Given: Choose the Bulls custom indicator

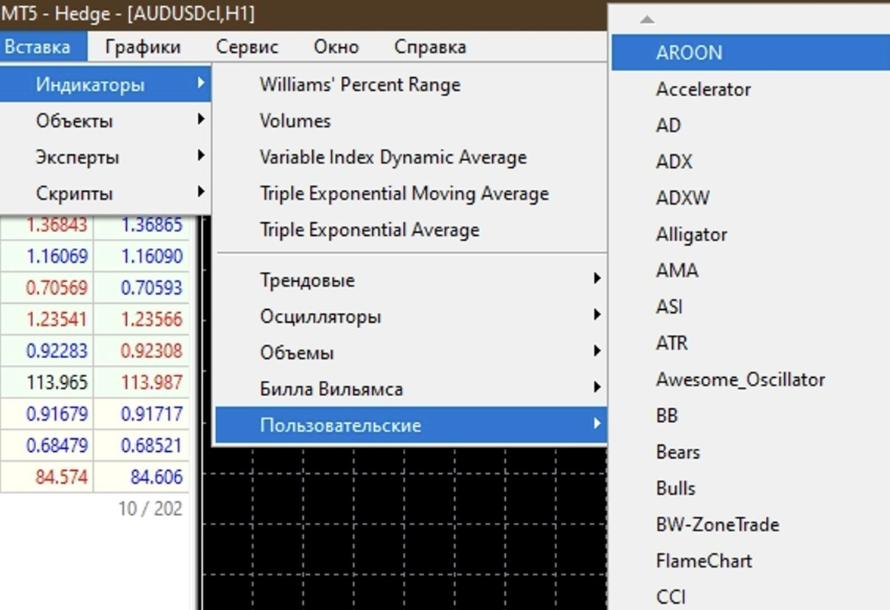Looking at the screenshot, I should (750, 489).
